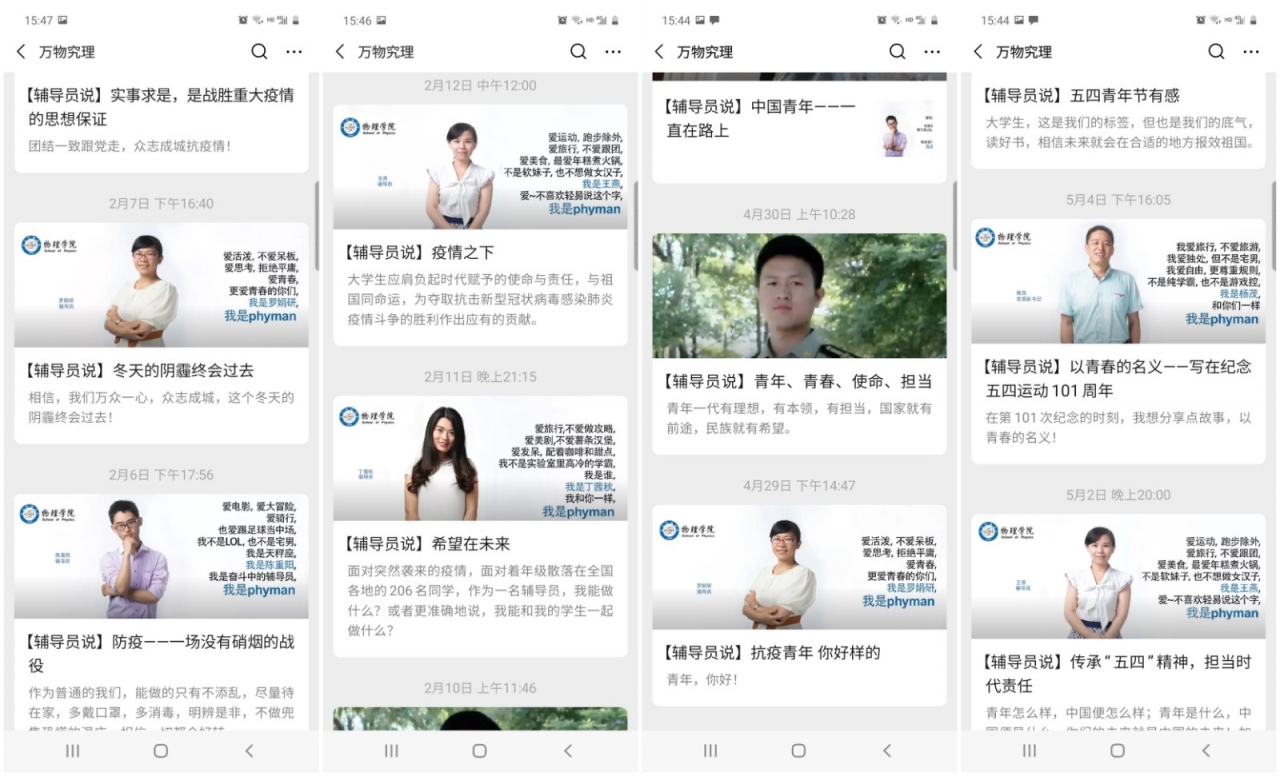Tap the soldier photo above 青年、青春、使命、担当

point(799,296)
